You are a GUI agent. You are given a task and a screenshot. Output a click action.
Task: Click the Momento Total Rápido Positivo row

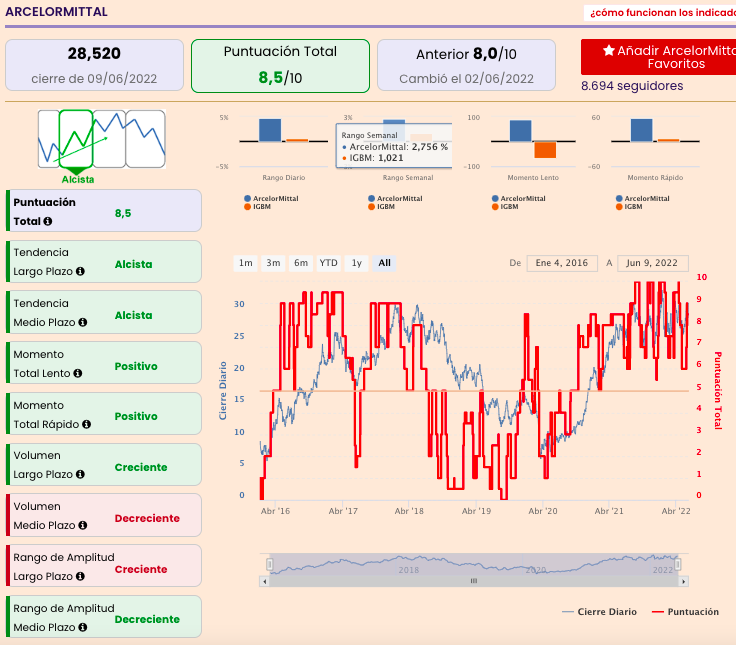(x=104, y=414)
